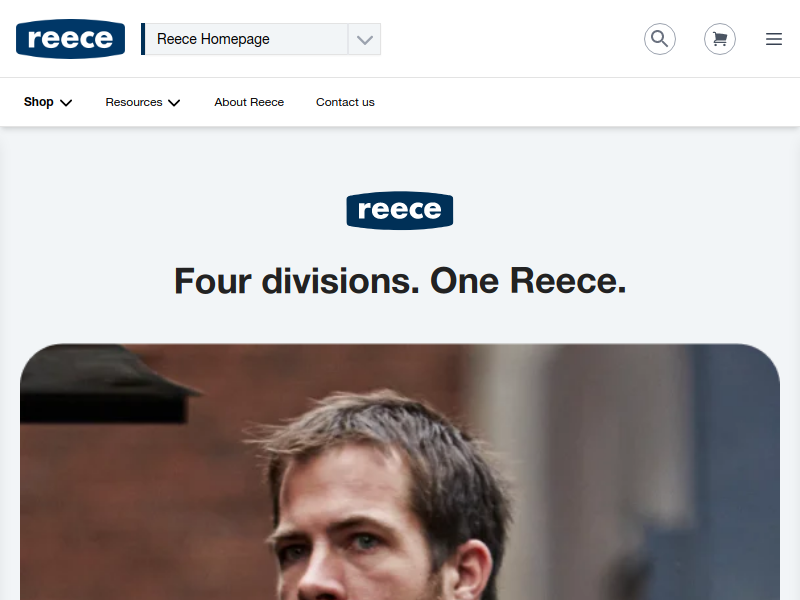800x600 pixels.
Task: Open the Contact us link
Action: pos(345,102)
